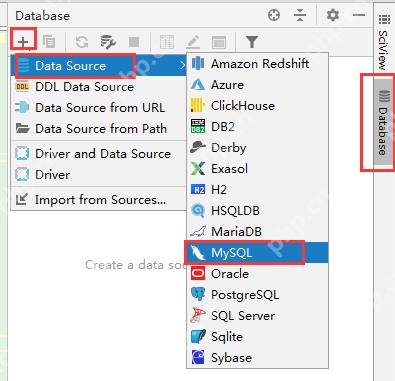Choose Data Source from URL
Image resolution: width=395 pixels, height=381 pixels.
[x=99, y=108]
